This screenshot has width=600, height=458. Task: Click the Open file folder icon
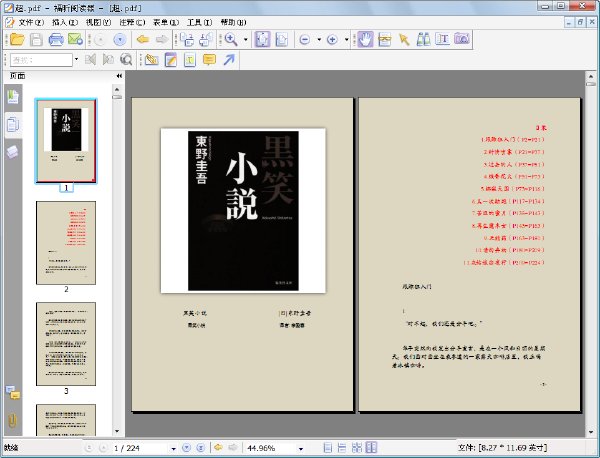tap(17, 39)
